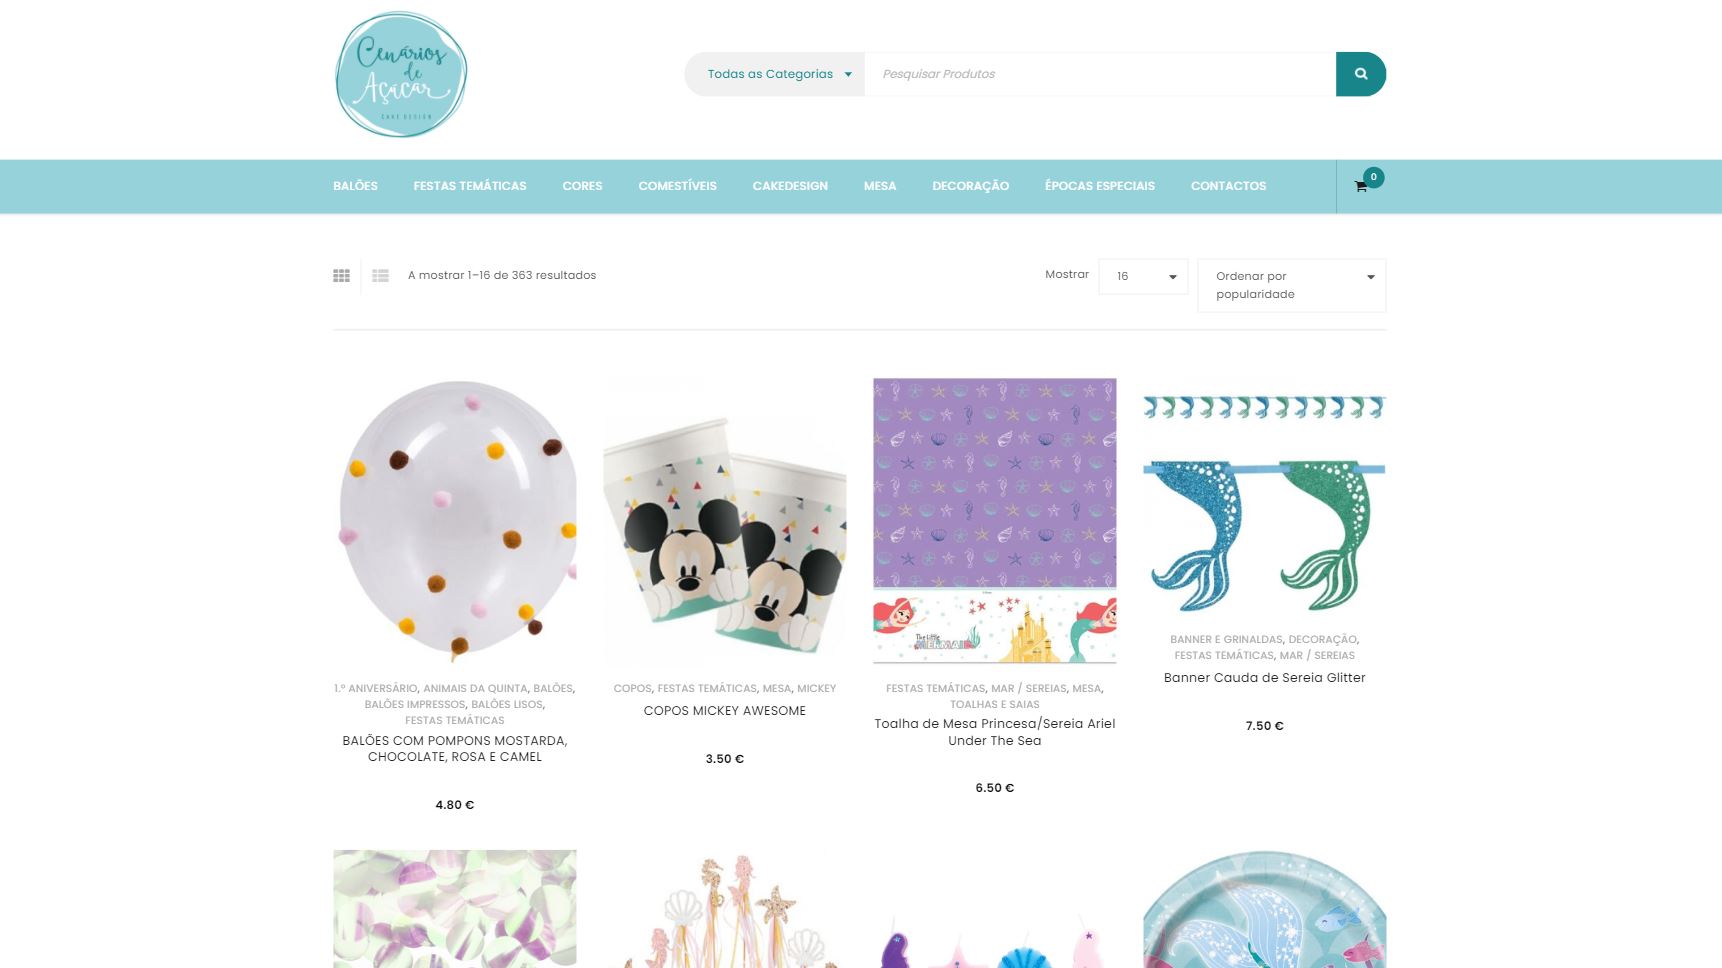Open the Mostrar 16 items dropdown
1722x968 pixels.
click(1143, 276)
